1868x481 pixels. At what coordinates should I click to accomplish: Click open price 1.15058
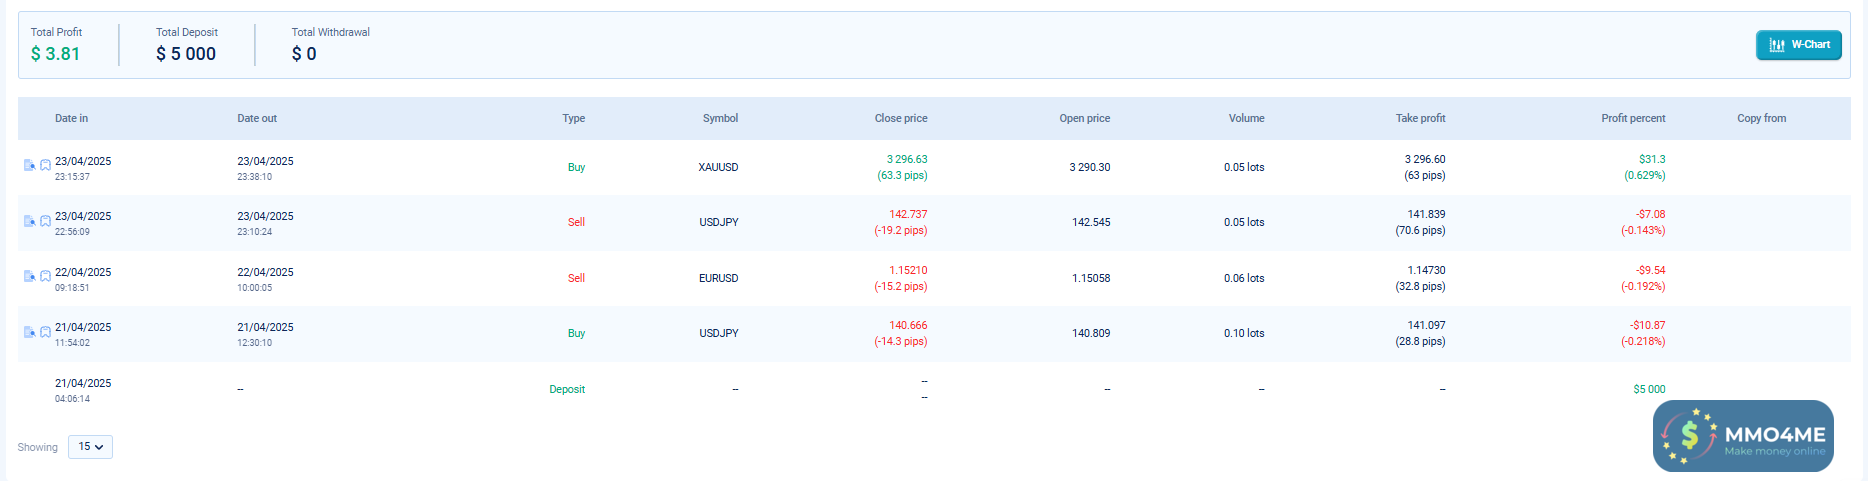1091,278
